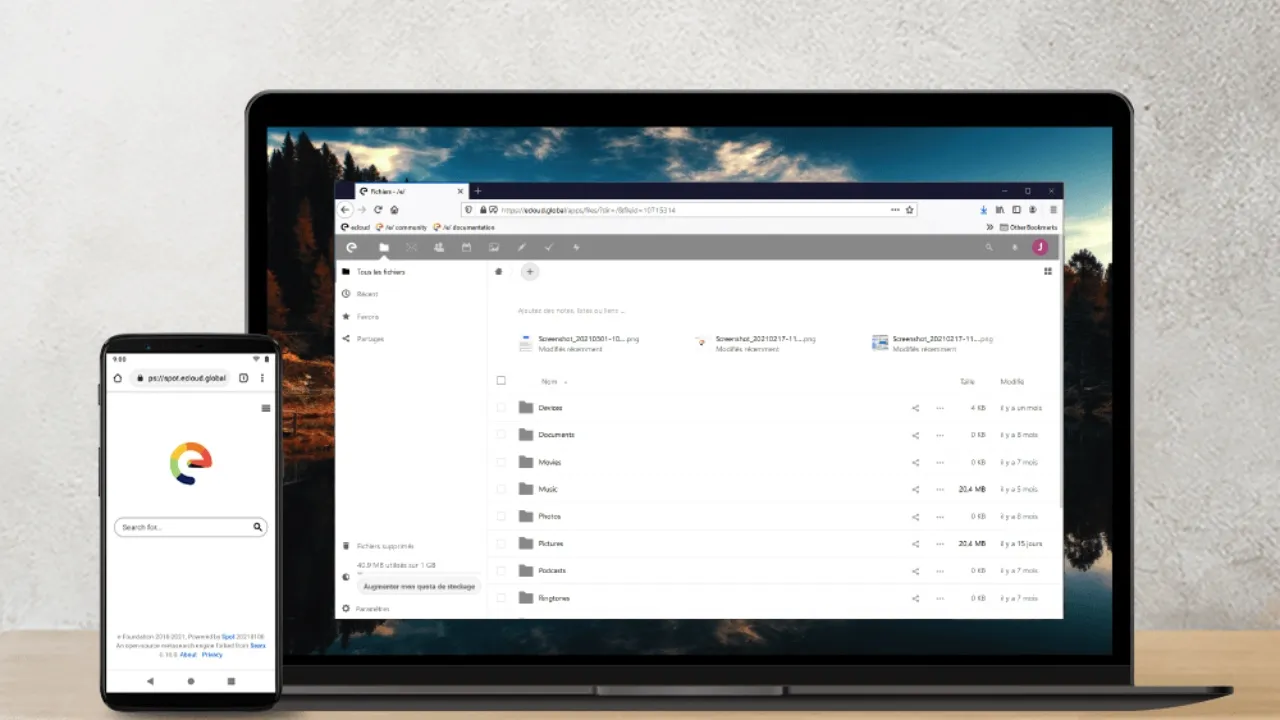The image size is (1280, 720).
Task: Switch to grid view using the top-right toggle
Action: click(1047, 271)
